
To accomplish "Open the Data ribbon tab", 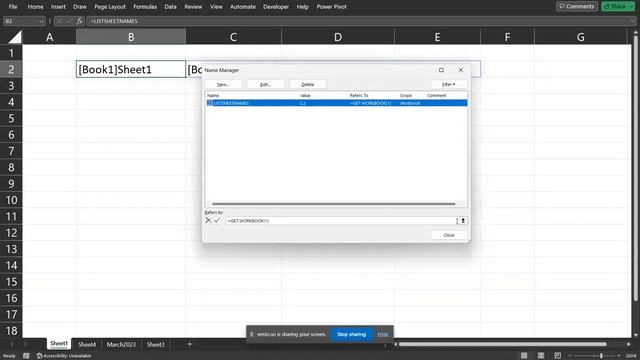I will click(170, 7).
